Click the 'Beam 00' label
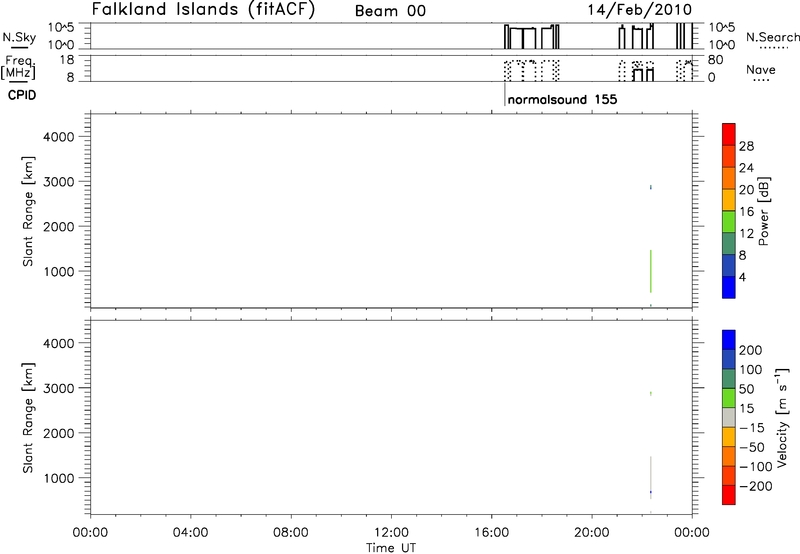The image size is (800, 554). click(x=390, y=11)
